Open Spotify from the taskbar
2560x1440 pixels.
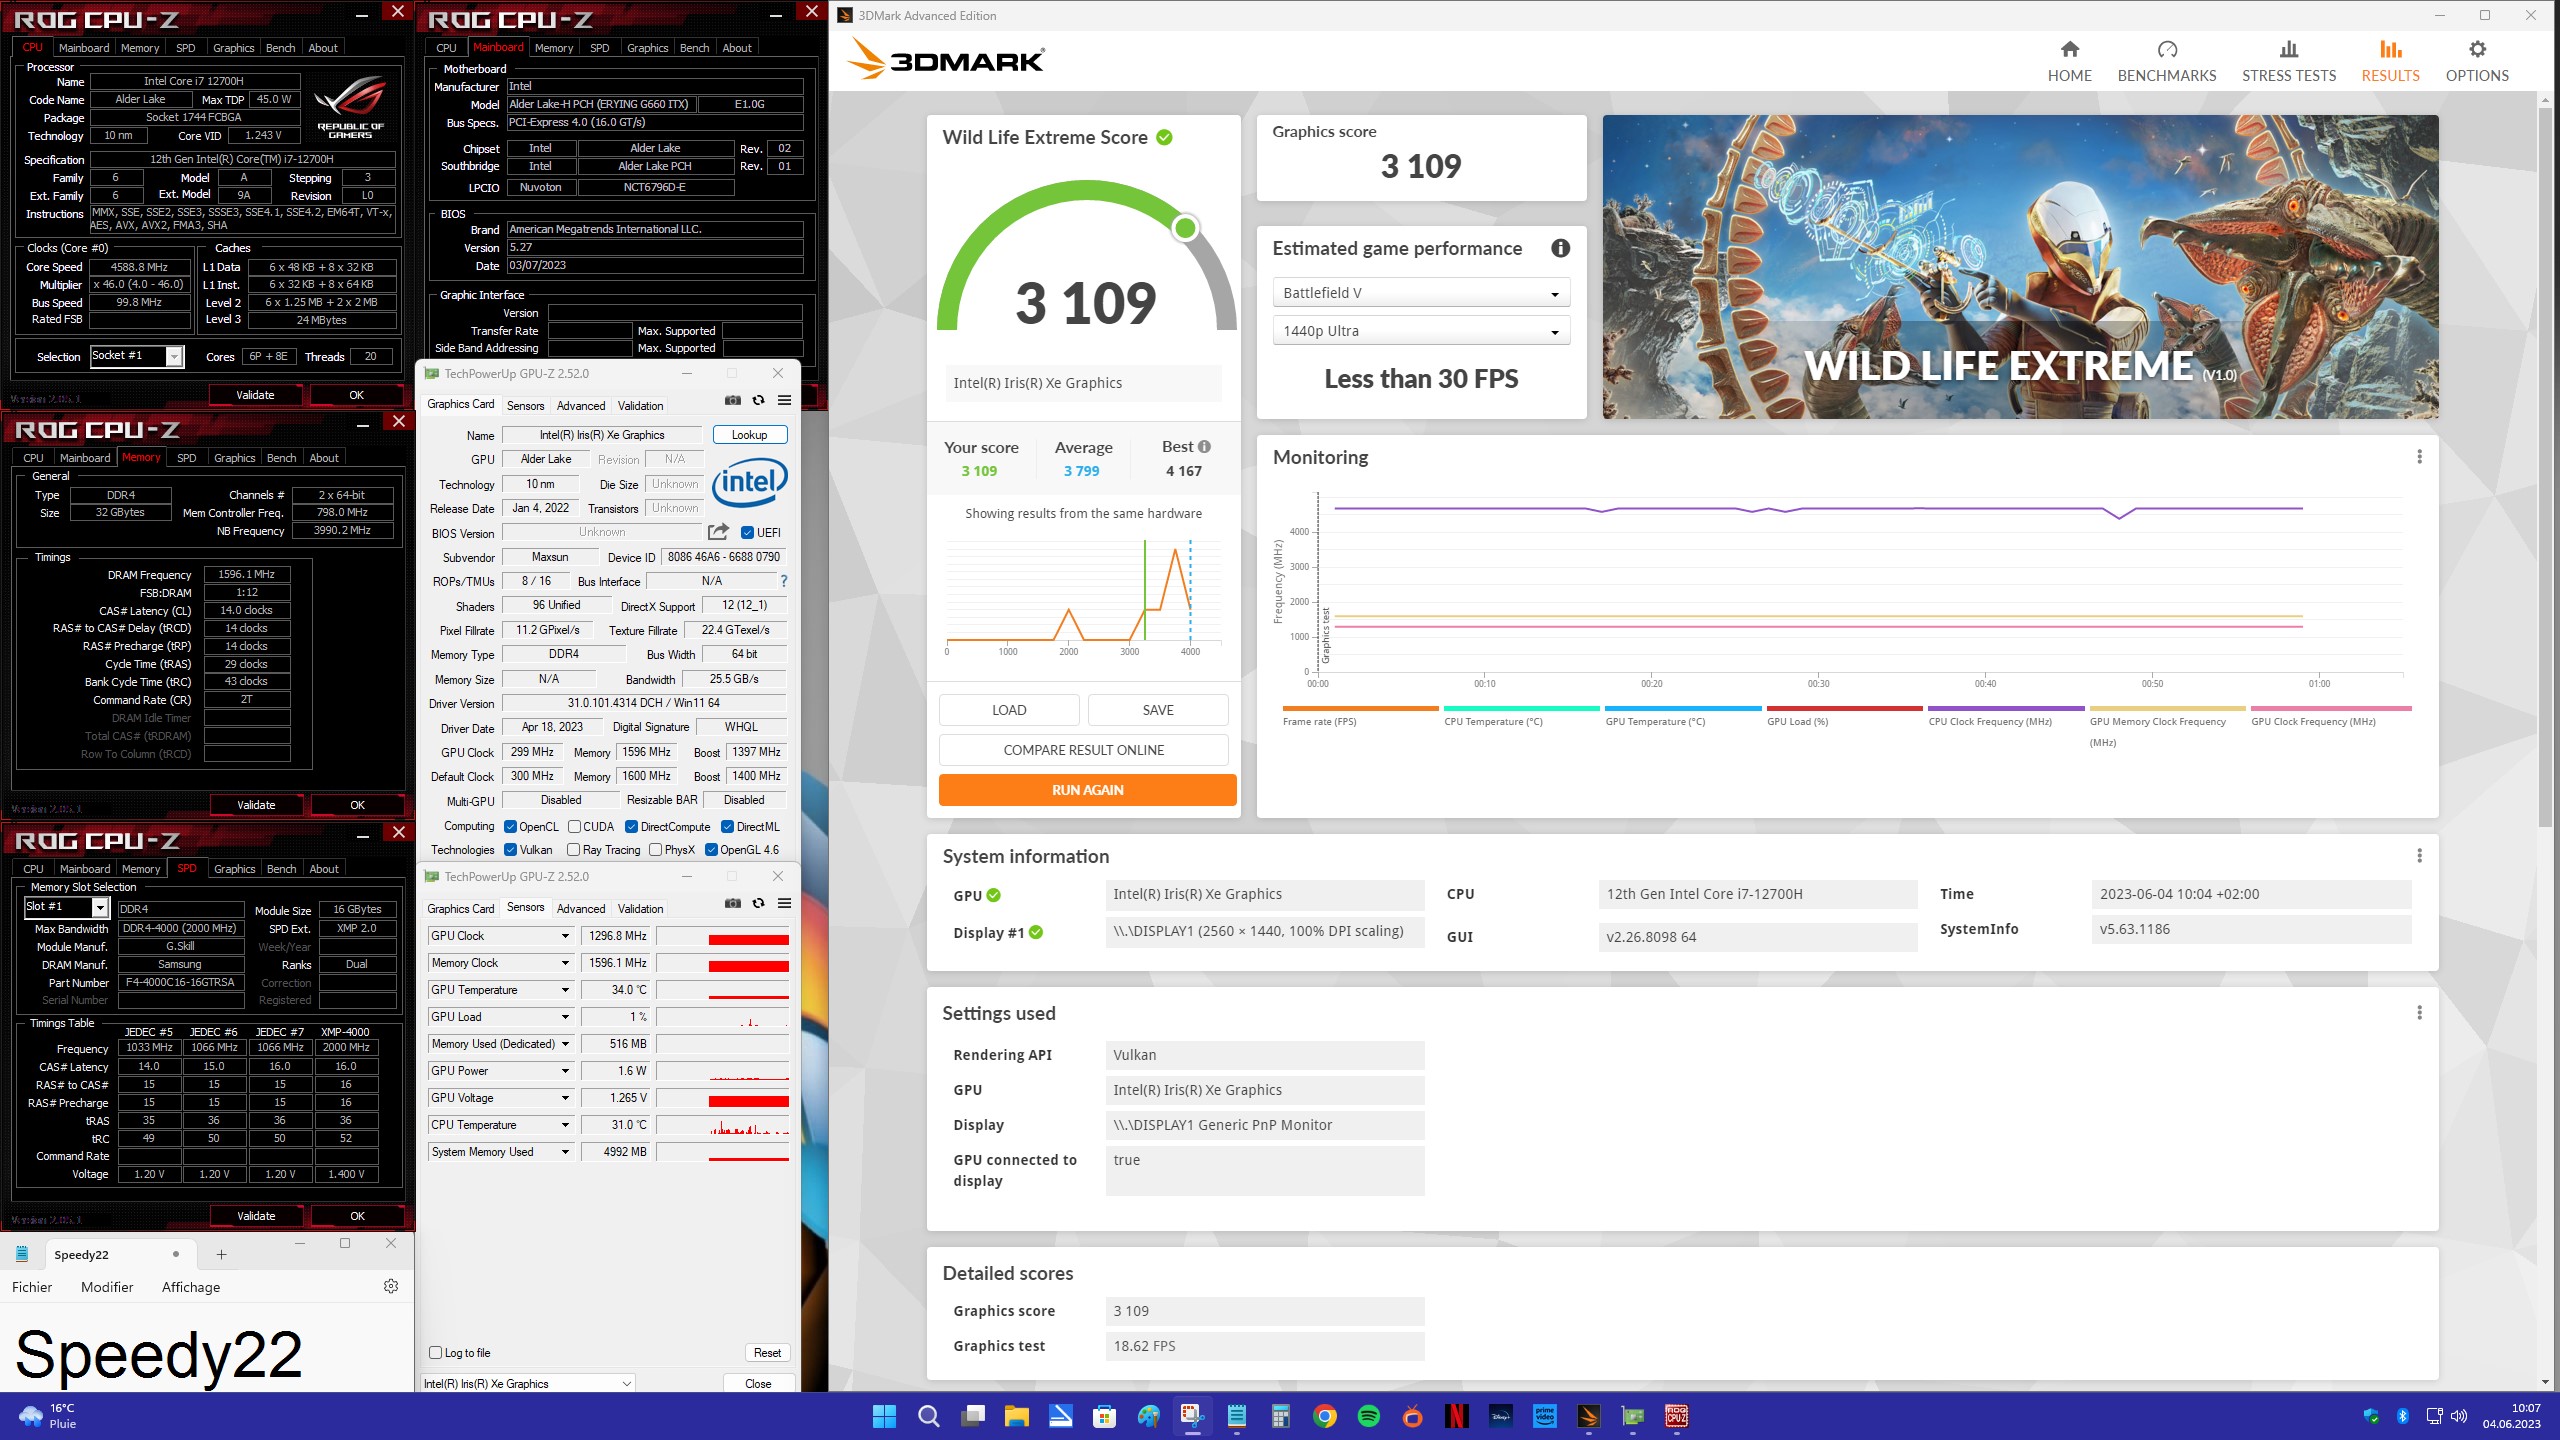1368,1416
